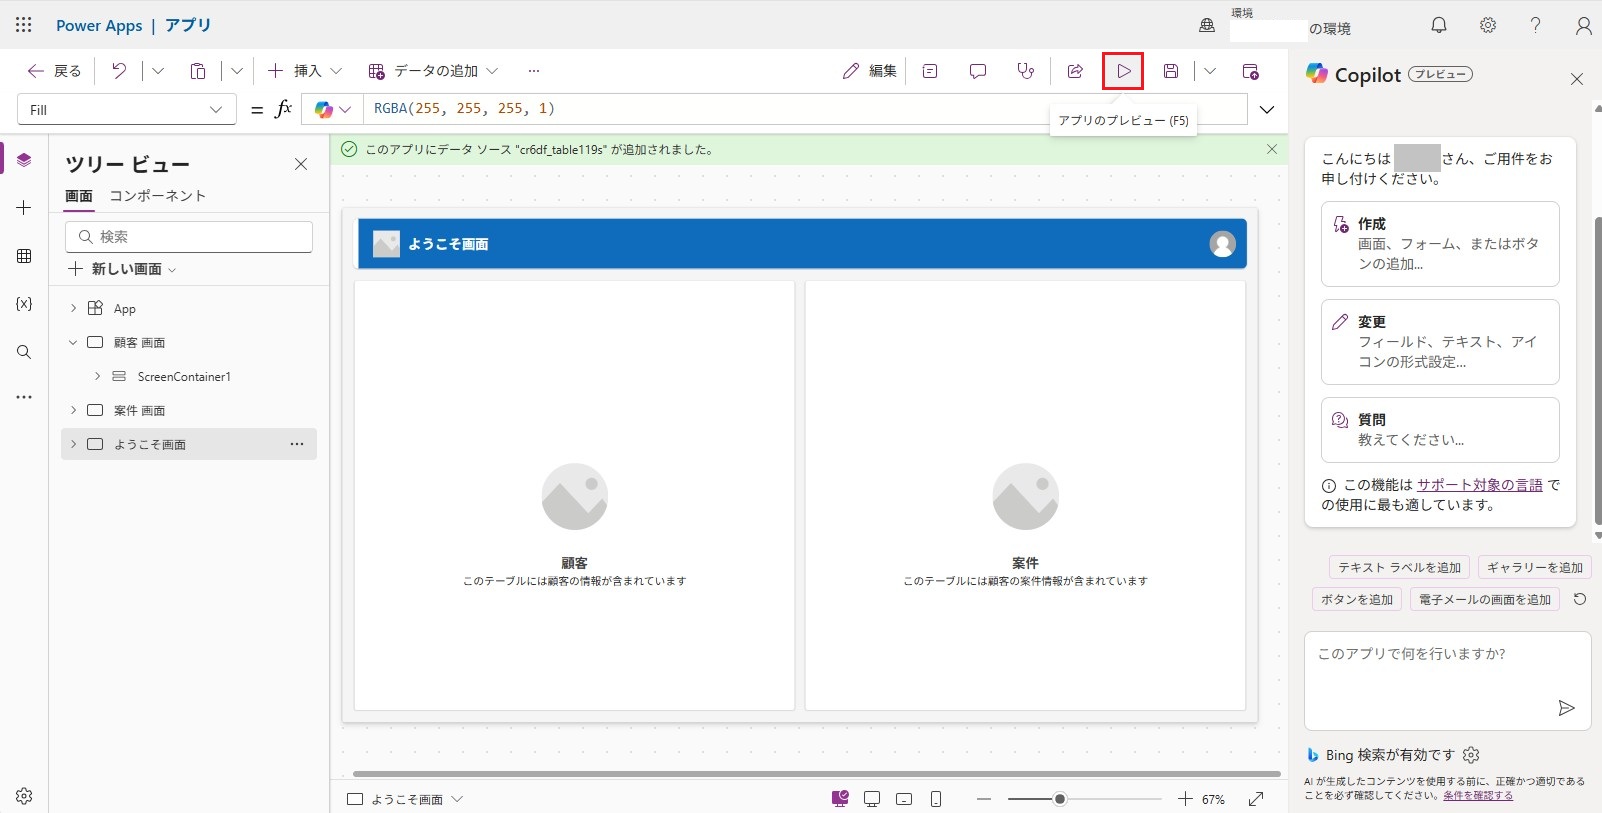Open the サポート対象の言語 link
This screenshot has width=1602, height=813.
1479,485
